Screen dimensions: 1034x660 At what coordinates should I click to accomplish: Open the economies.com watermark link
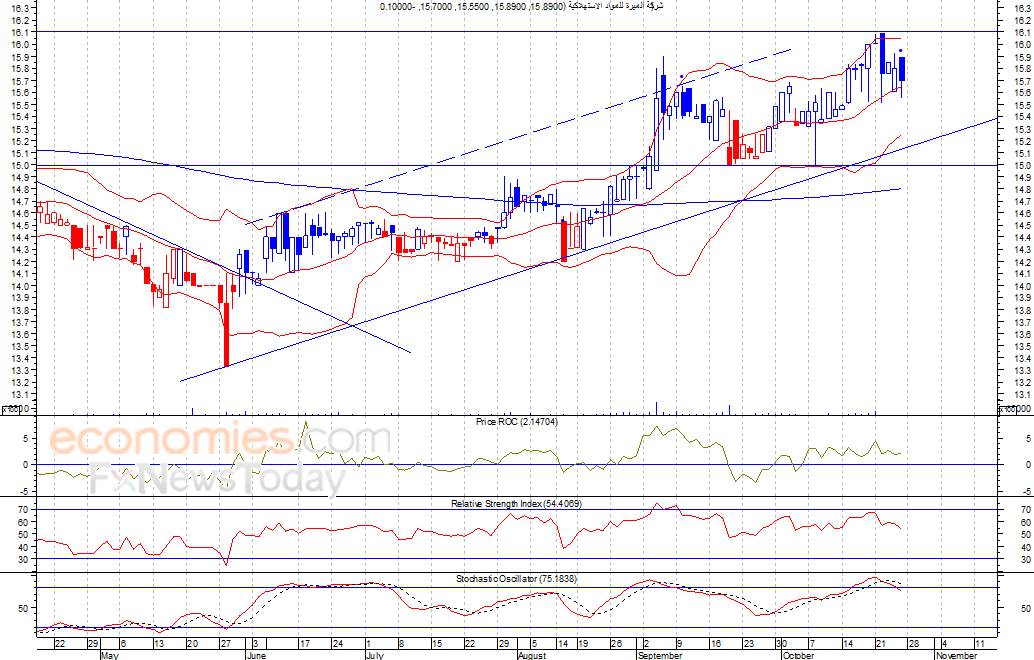[220, 440]
